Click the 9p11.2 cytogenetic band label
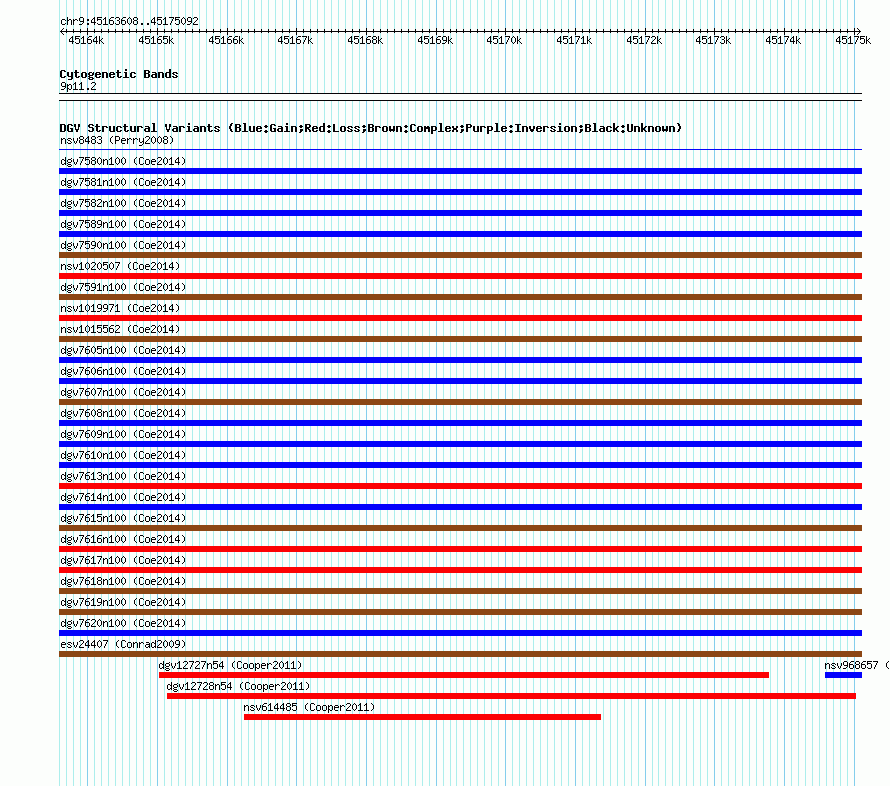Image resolution: width=890 pixels, height=786 pixels. click(78, 86)
